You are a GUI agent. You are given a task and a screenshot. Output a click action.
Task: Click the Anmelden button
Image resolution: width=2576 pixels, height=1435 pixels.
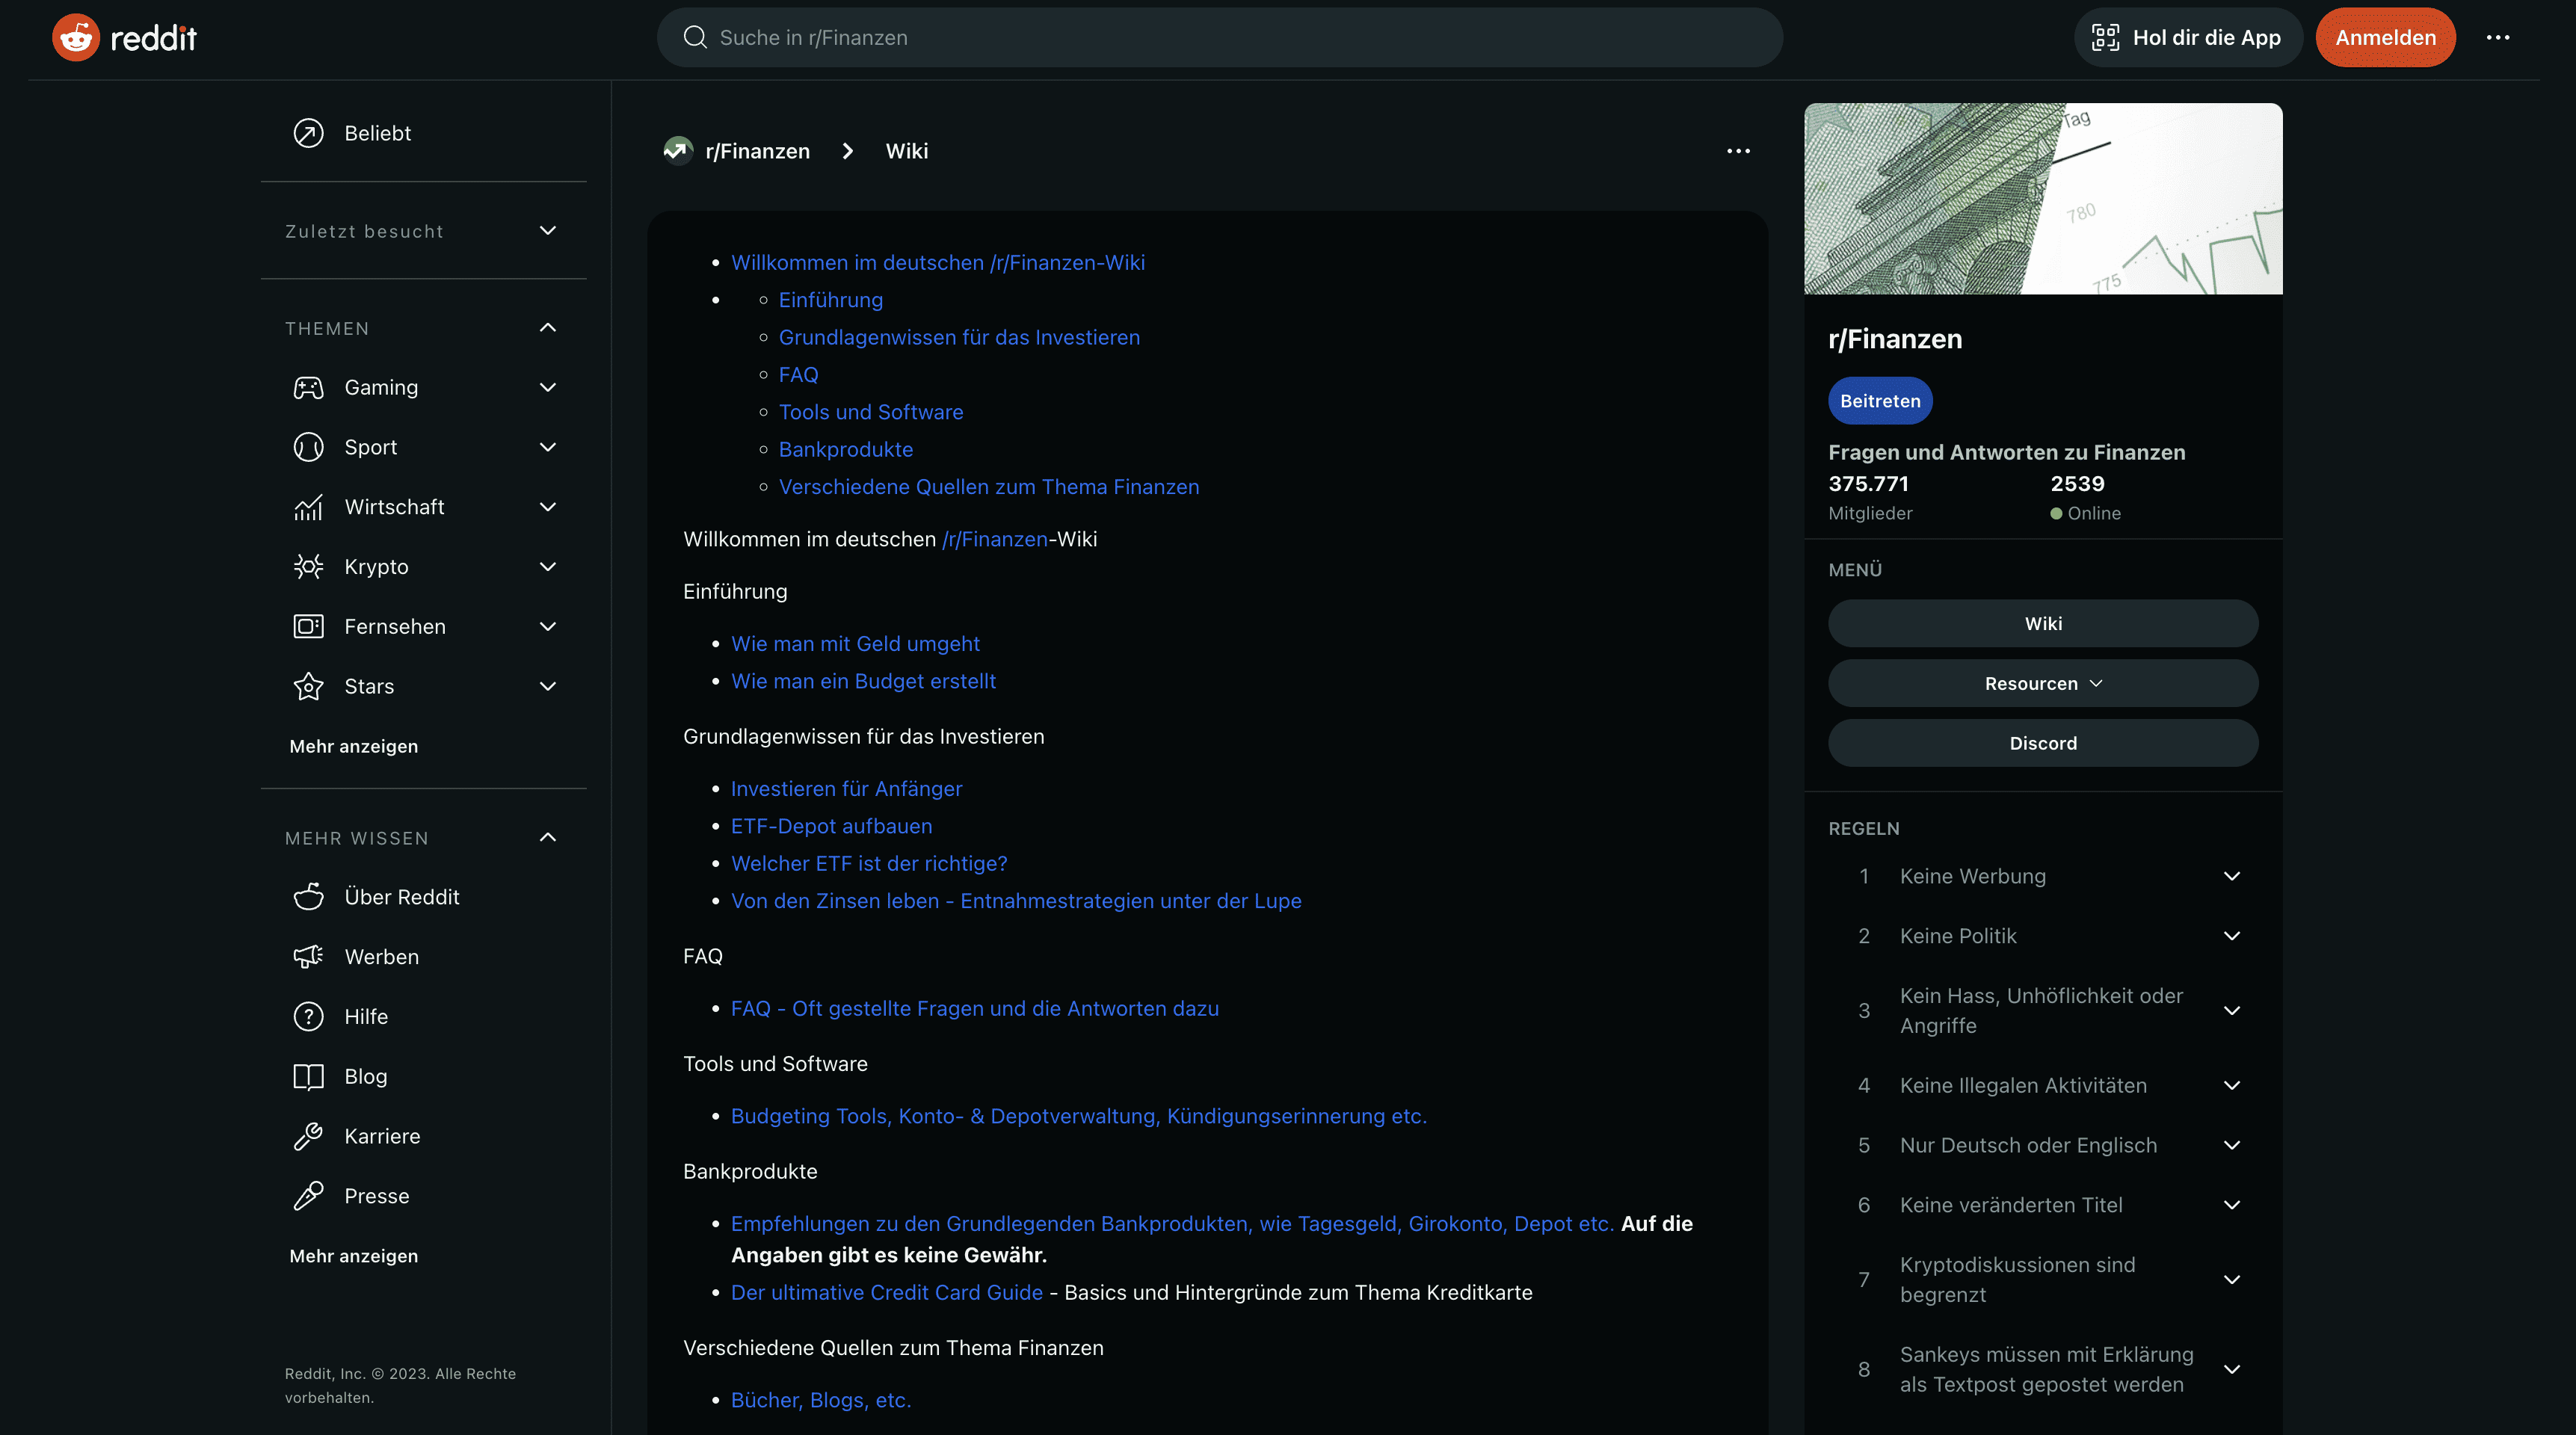tap(2385, 37)
